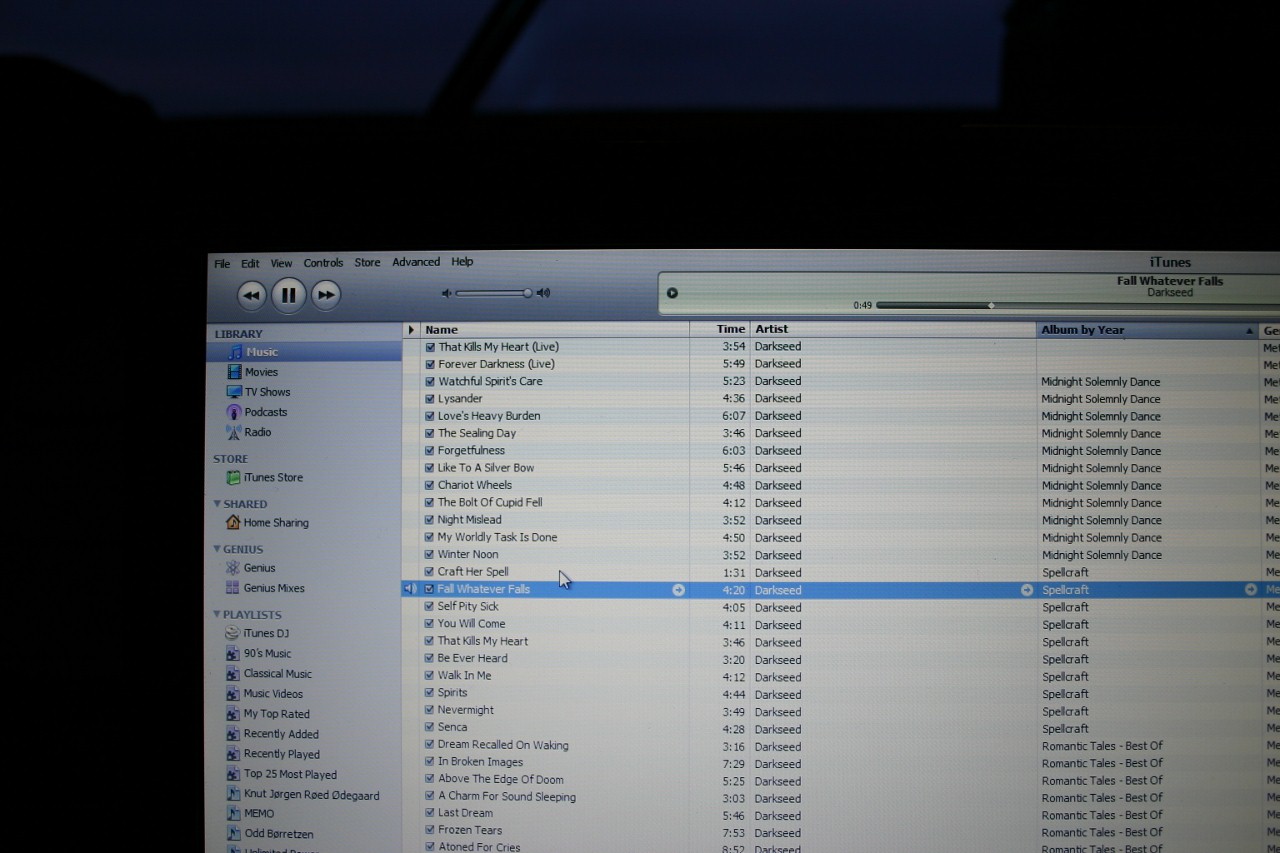This screenshot has width=1280, height=853.
Task: Click the low volume speaker icon
Action: (x=447, y=293)
